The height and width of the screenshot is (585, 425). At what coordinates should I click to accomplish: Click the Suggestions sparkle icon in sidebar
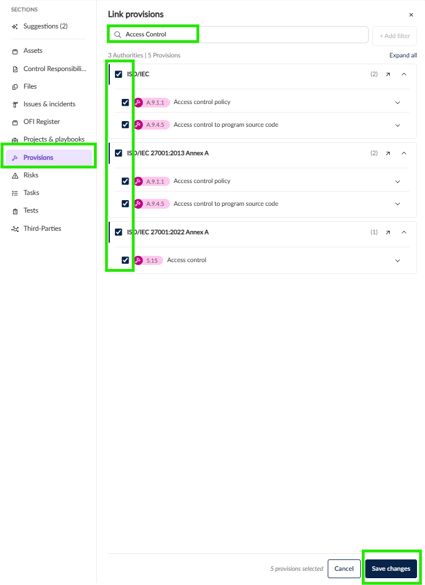click(x=15, y=26)
